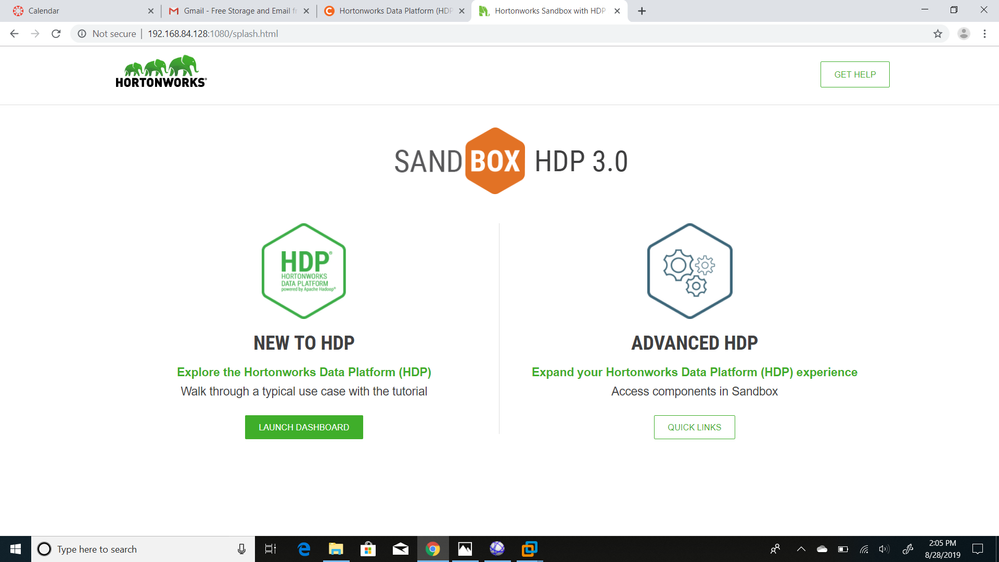Click the Not secure site info icon

(82, 34)
